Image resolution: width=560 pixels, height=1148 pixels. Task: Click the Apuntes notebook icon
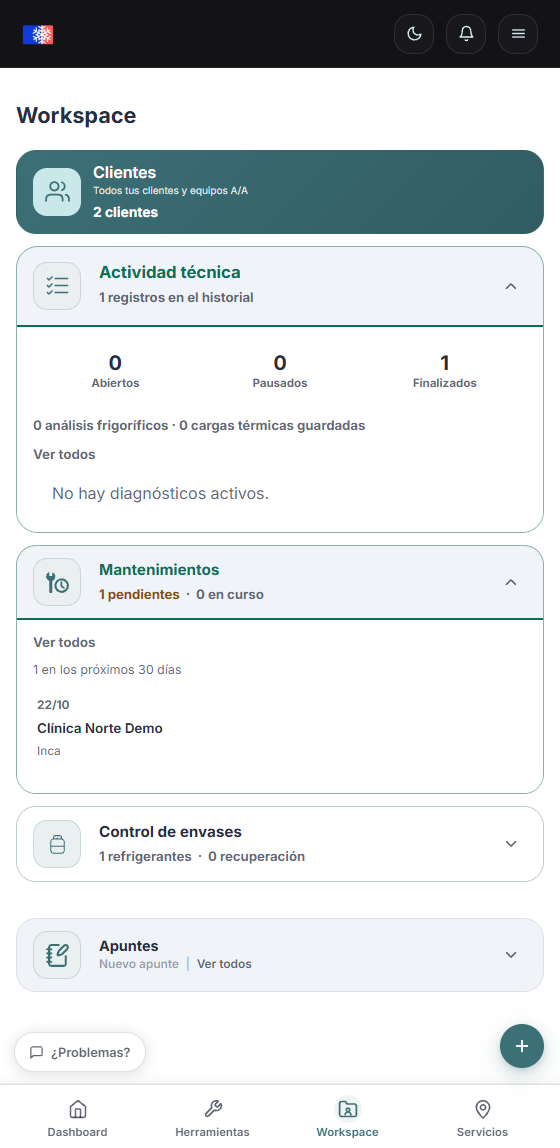point(57,955)
